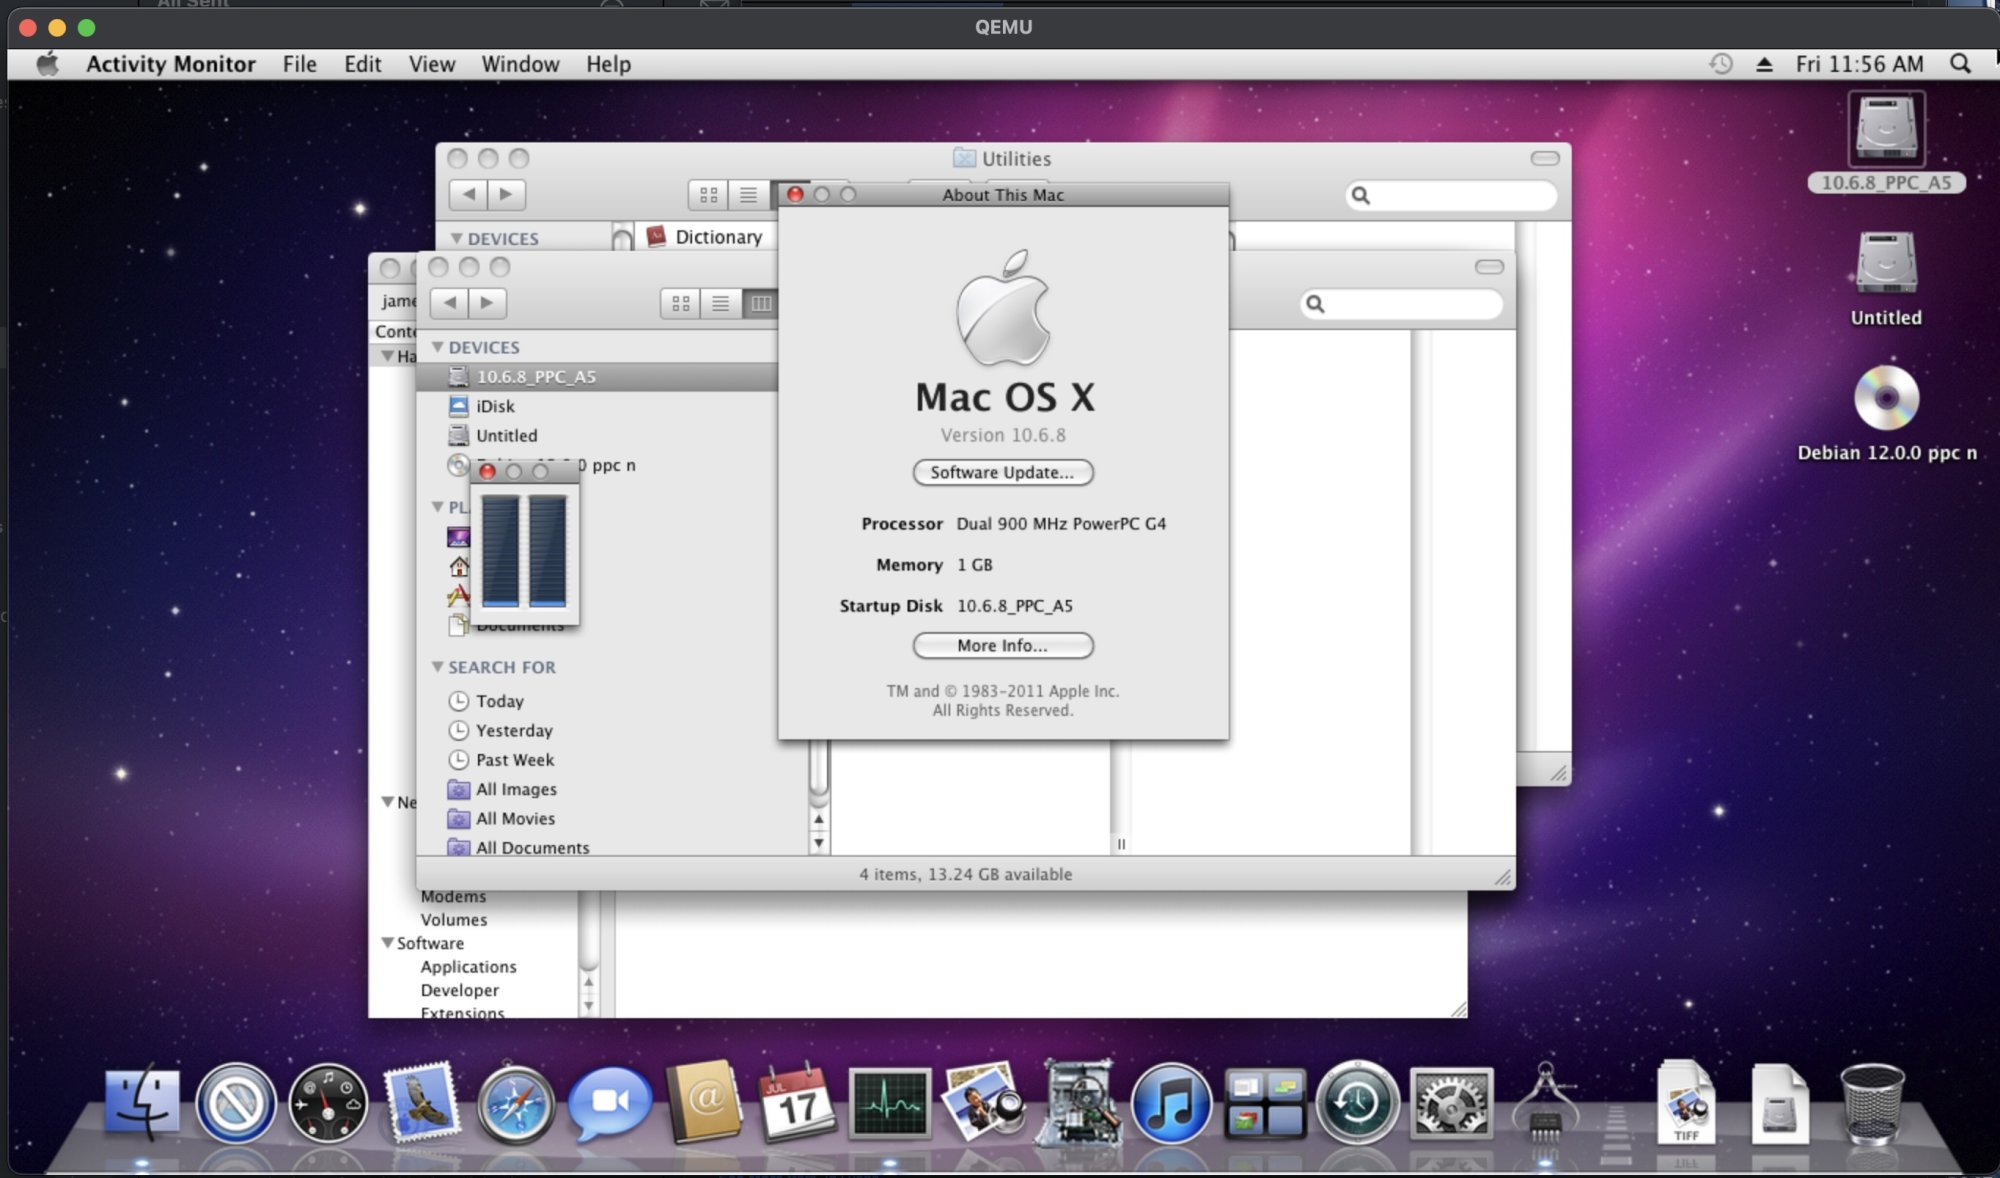Launch iTunes from the dock
The width and height of the screenshot is (2000, 1178).
point(1170,1105)
